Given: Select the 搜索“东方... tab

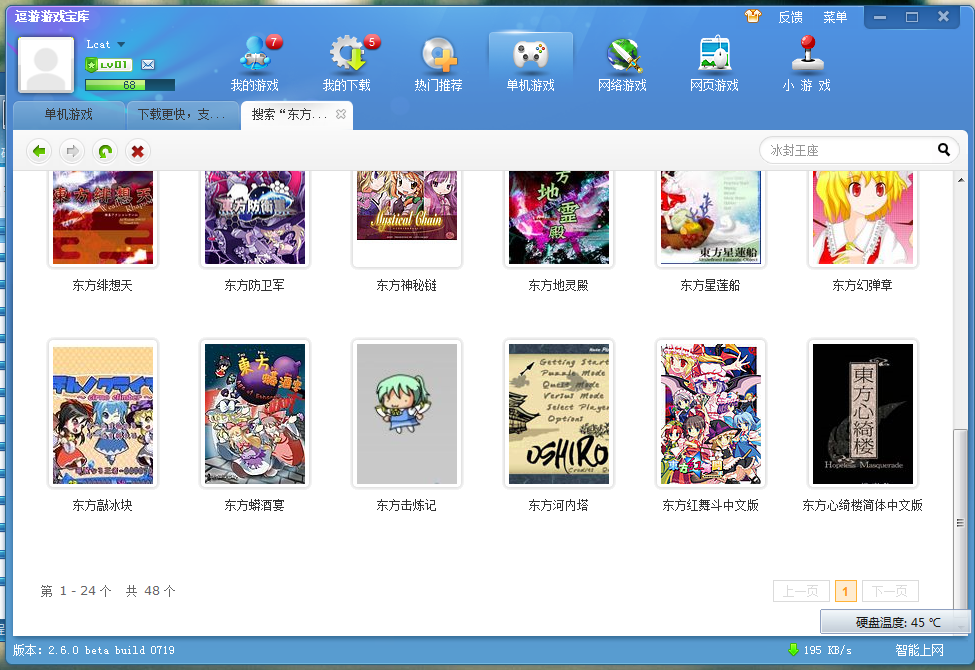Looking at the screenshot, I should pyautogui.click(x=297, y=115).
